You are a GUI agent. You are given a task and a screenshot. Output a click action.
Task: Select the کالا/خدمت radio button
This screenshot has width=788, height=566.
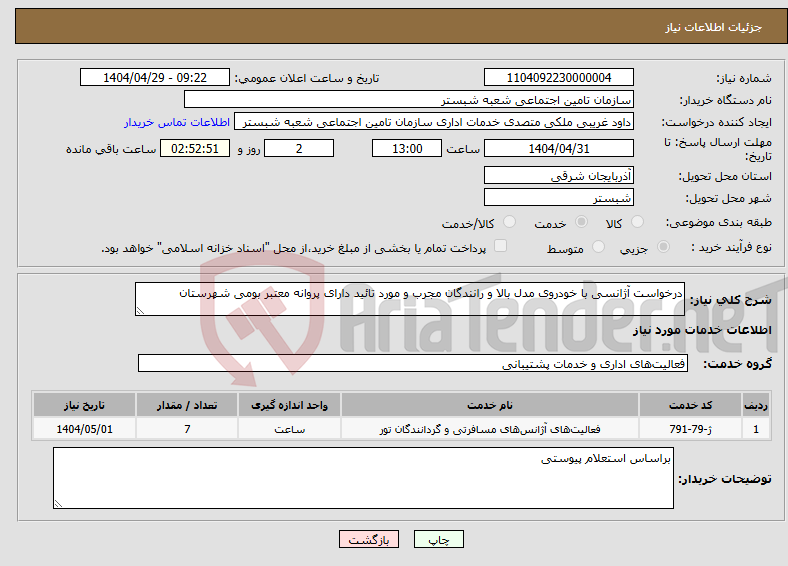click(510, 222)
